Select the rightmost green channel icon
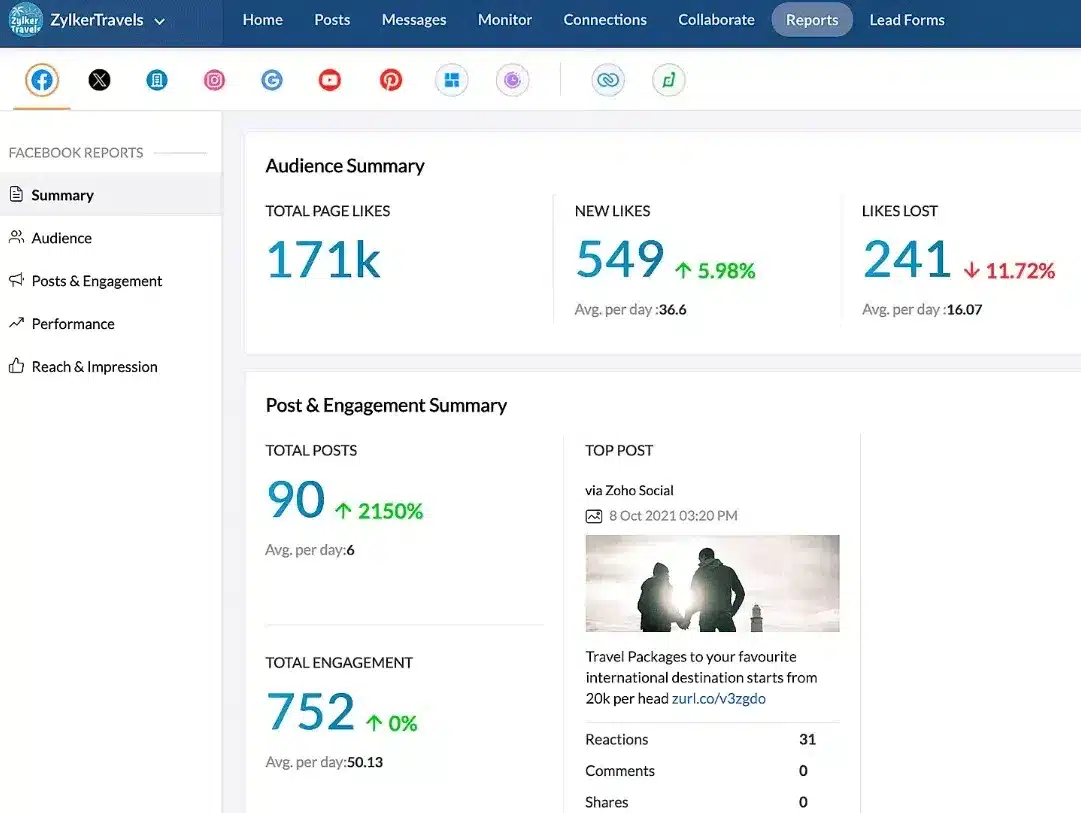1081x813 pixels. click(668, 79)
